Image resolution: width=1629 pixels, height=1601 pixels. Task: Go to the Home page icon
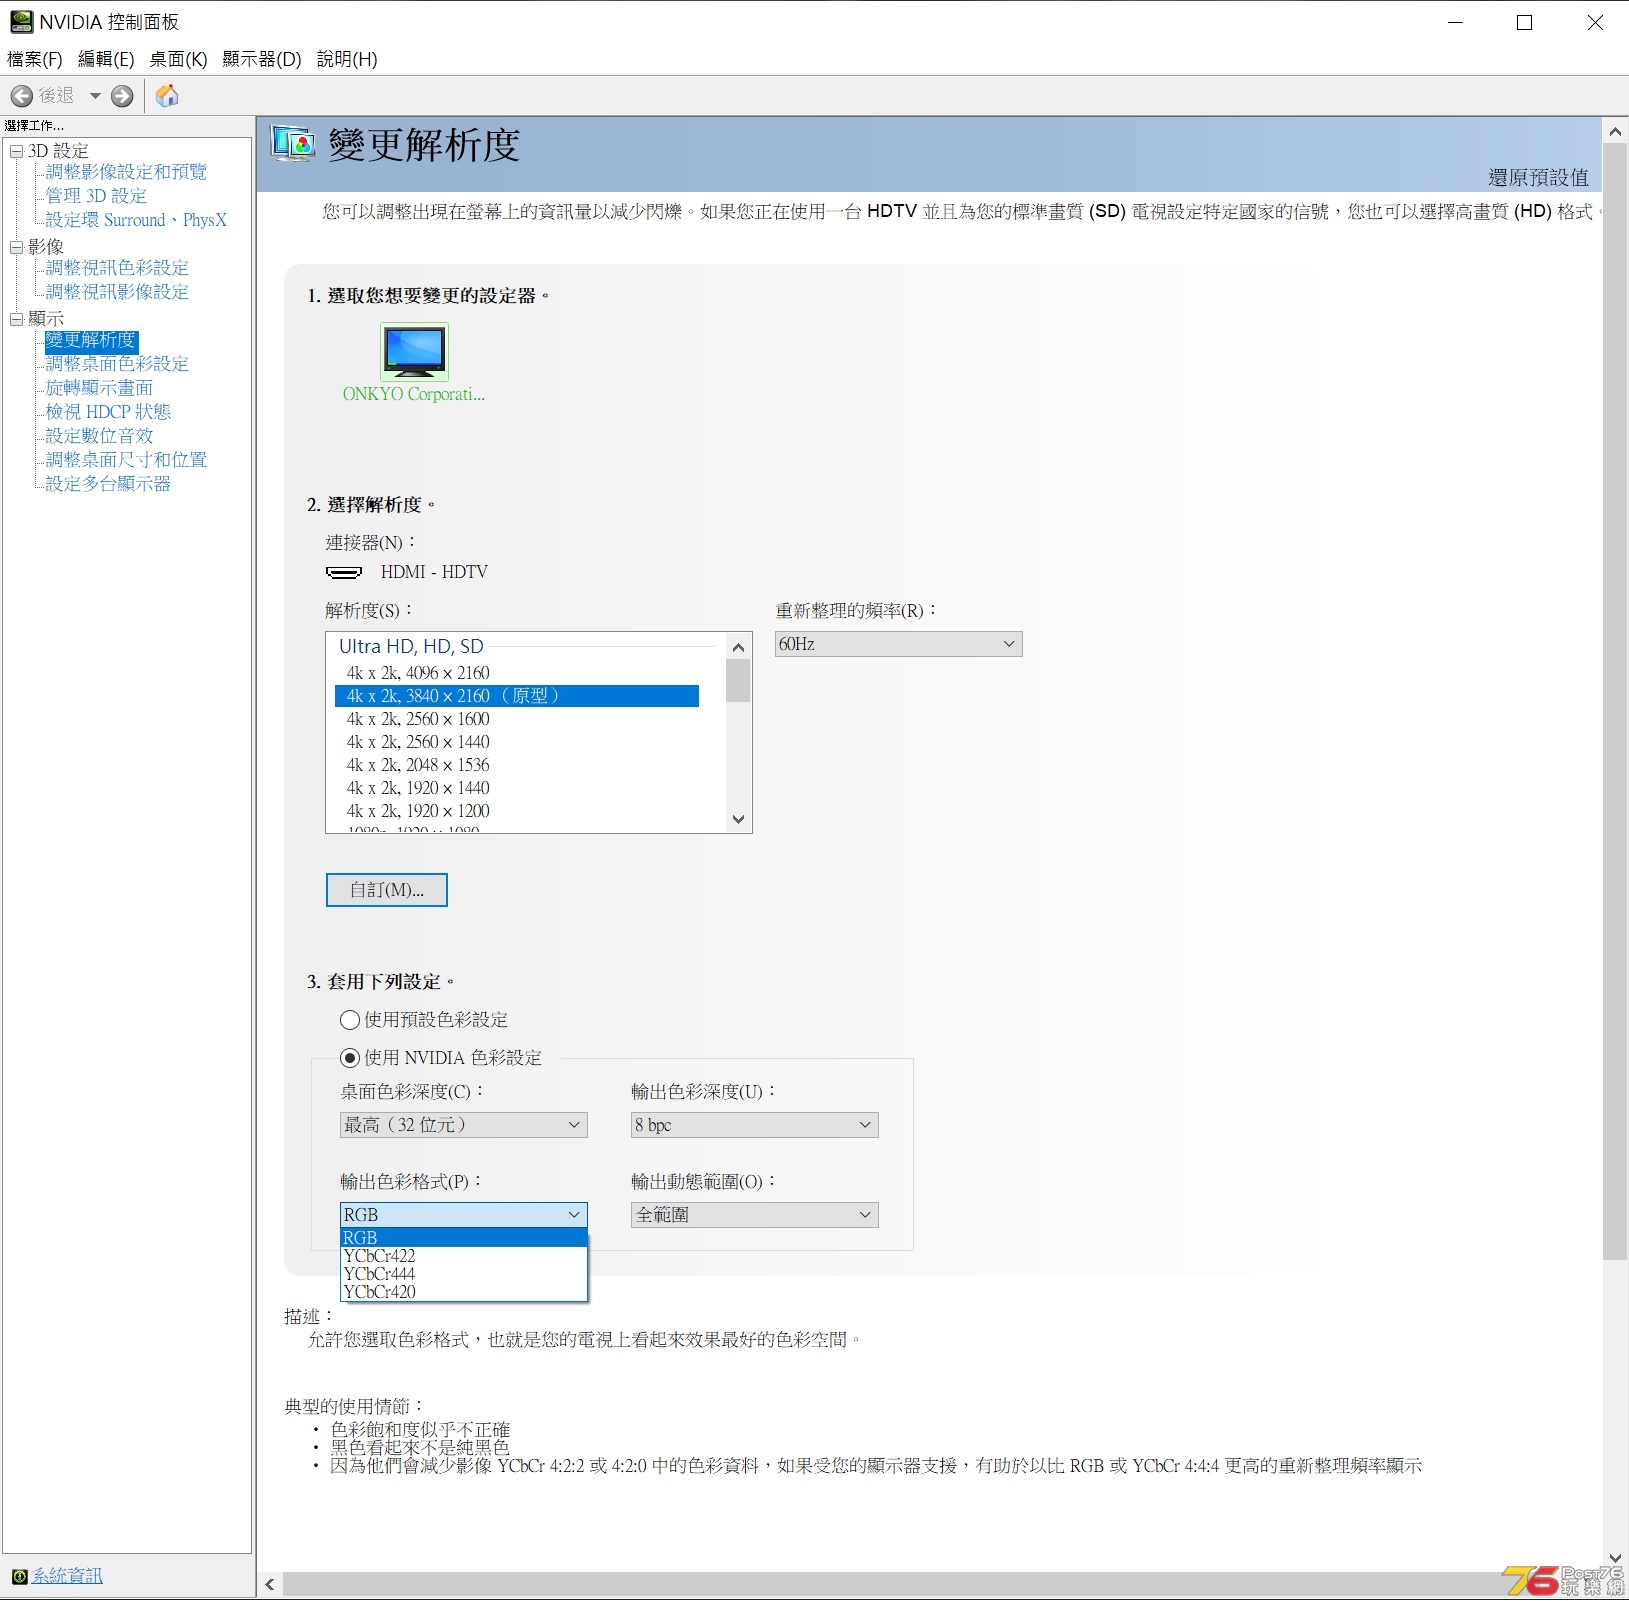click(167, 96)
